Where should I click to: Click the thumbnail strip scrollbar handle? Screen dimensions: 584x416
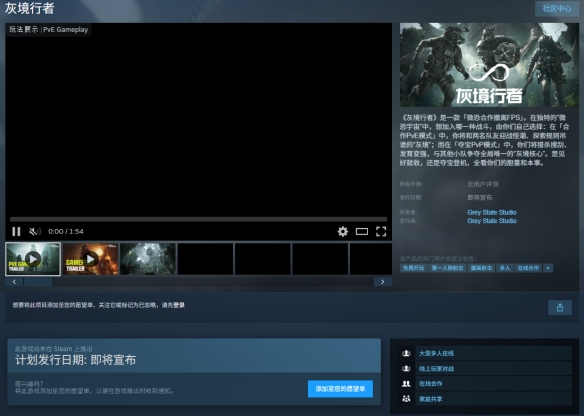pos(38,282)
